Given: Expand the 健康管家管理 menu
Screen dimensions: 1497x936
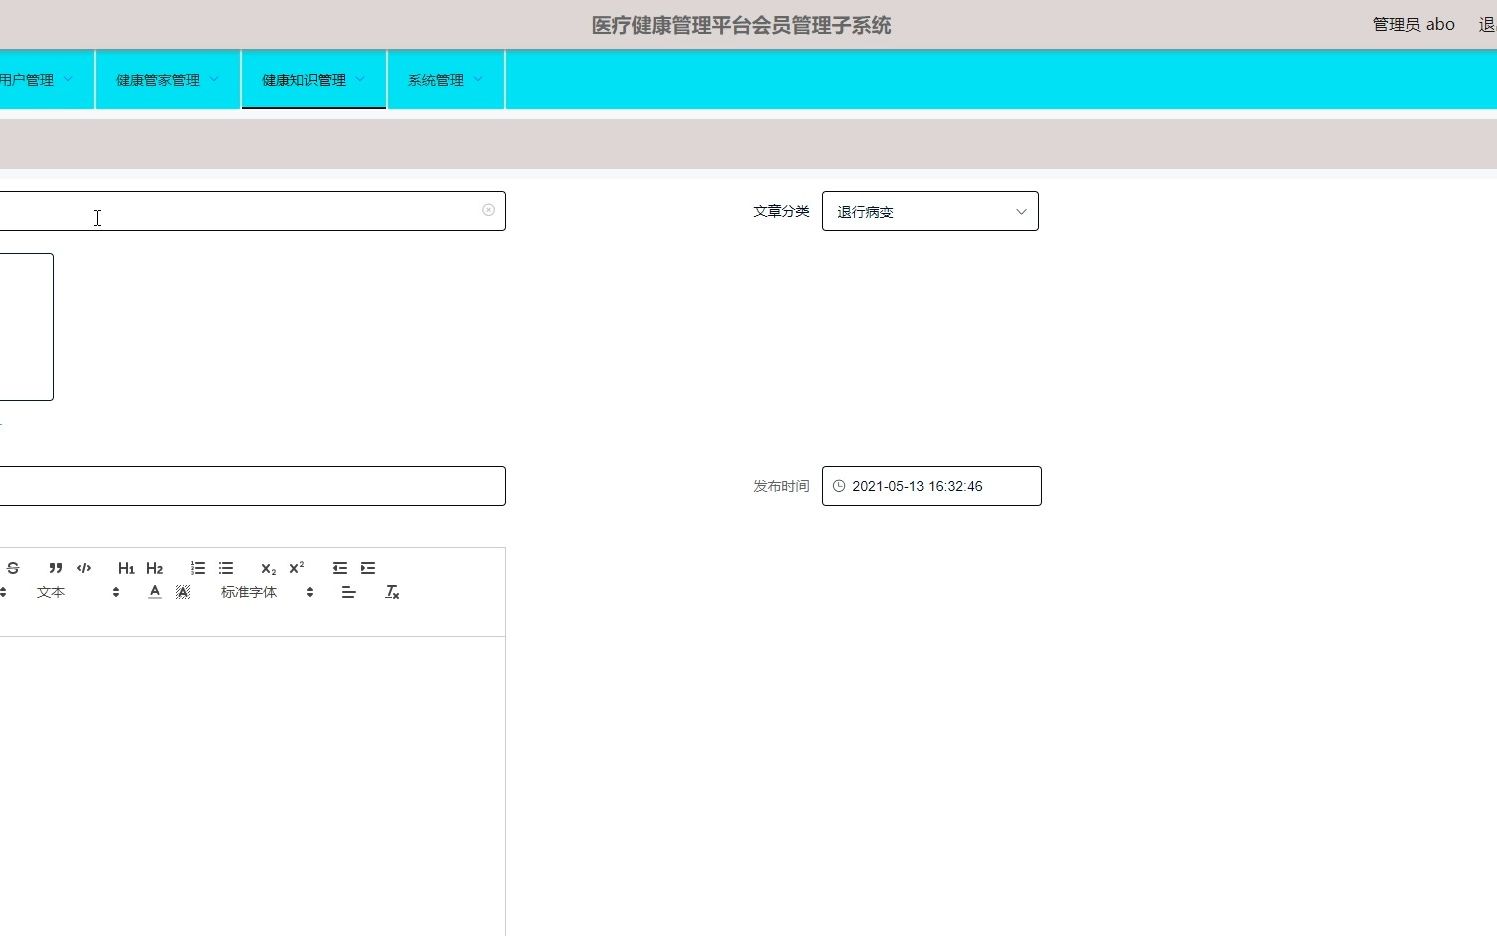Looking at the screenshot, I should [167, 80].
